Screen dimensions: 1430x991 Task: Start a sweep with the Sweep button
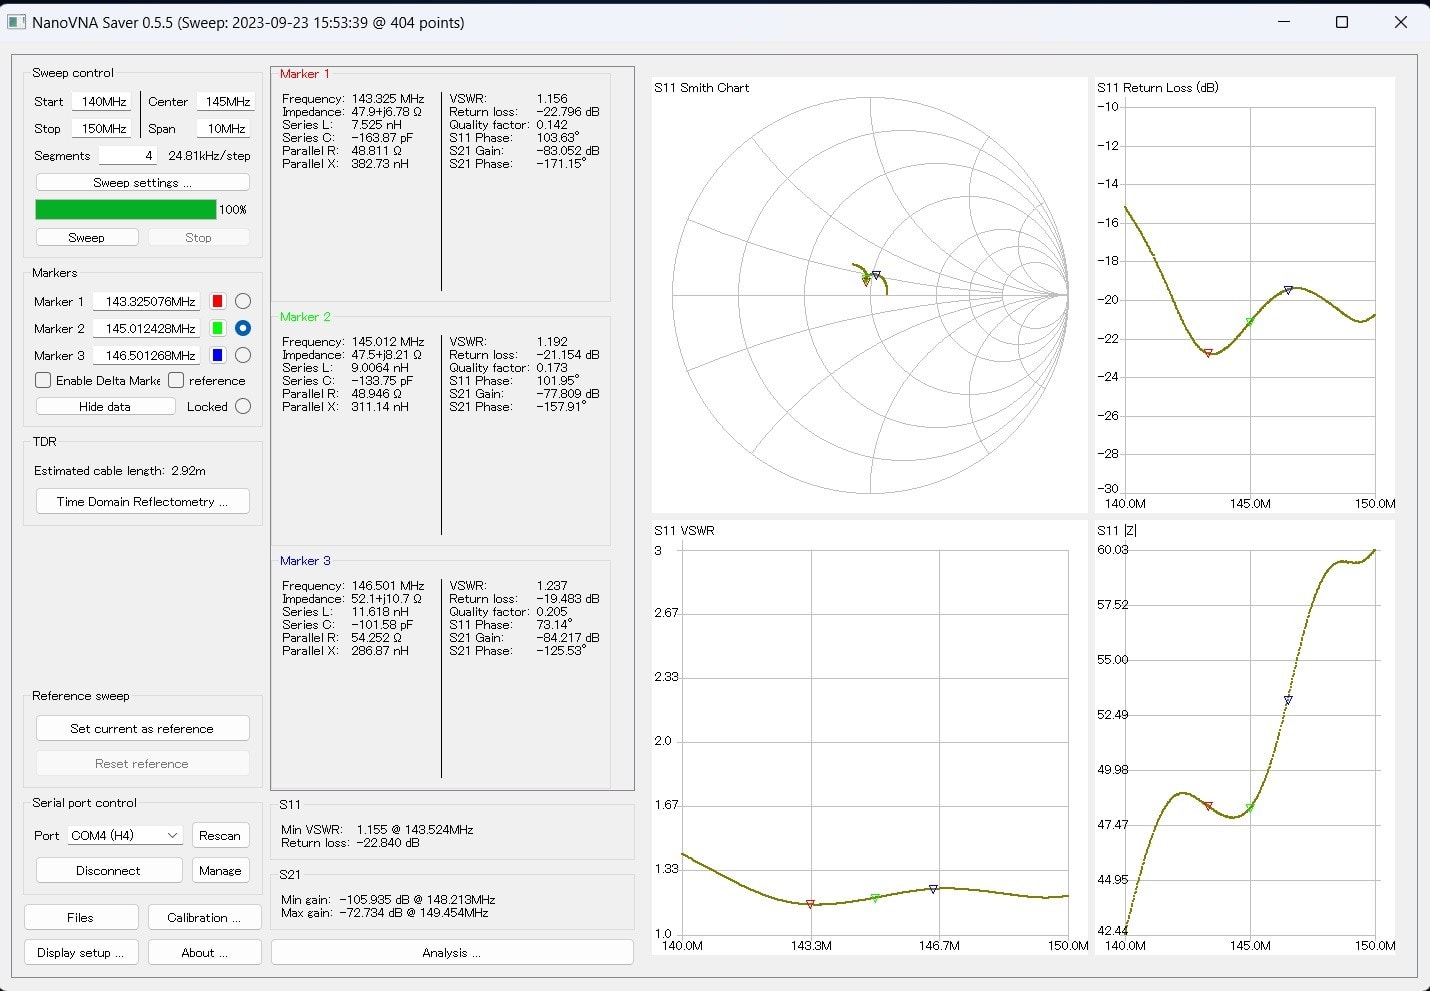87,237
